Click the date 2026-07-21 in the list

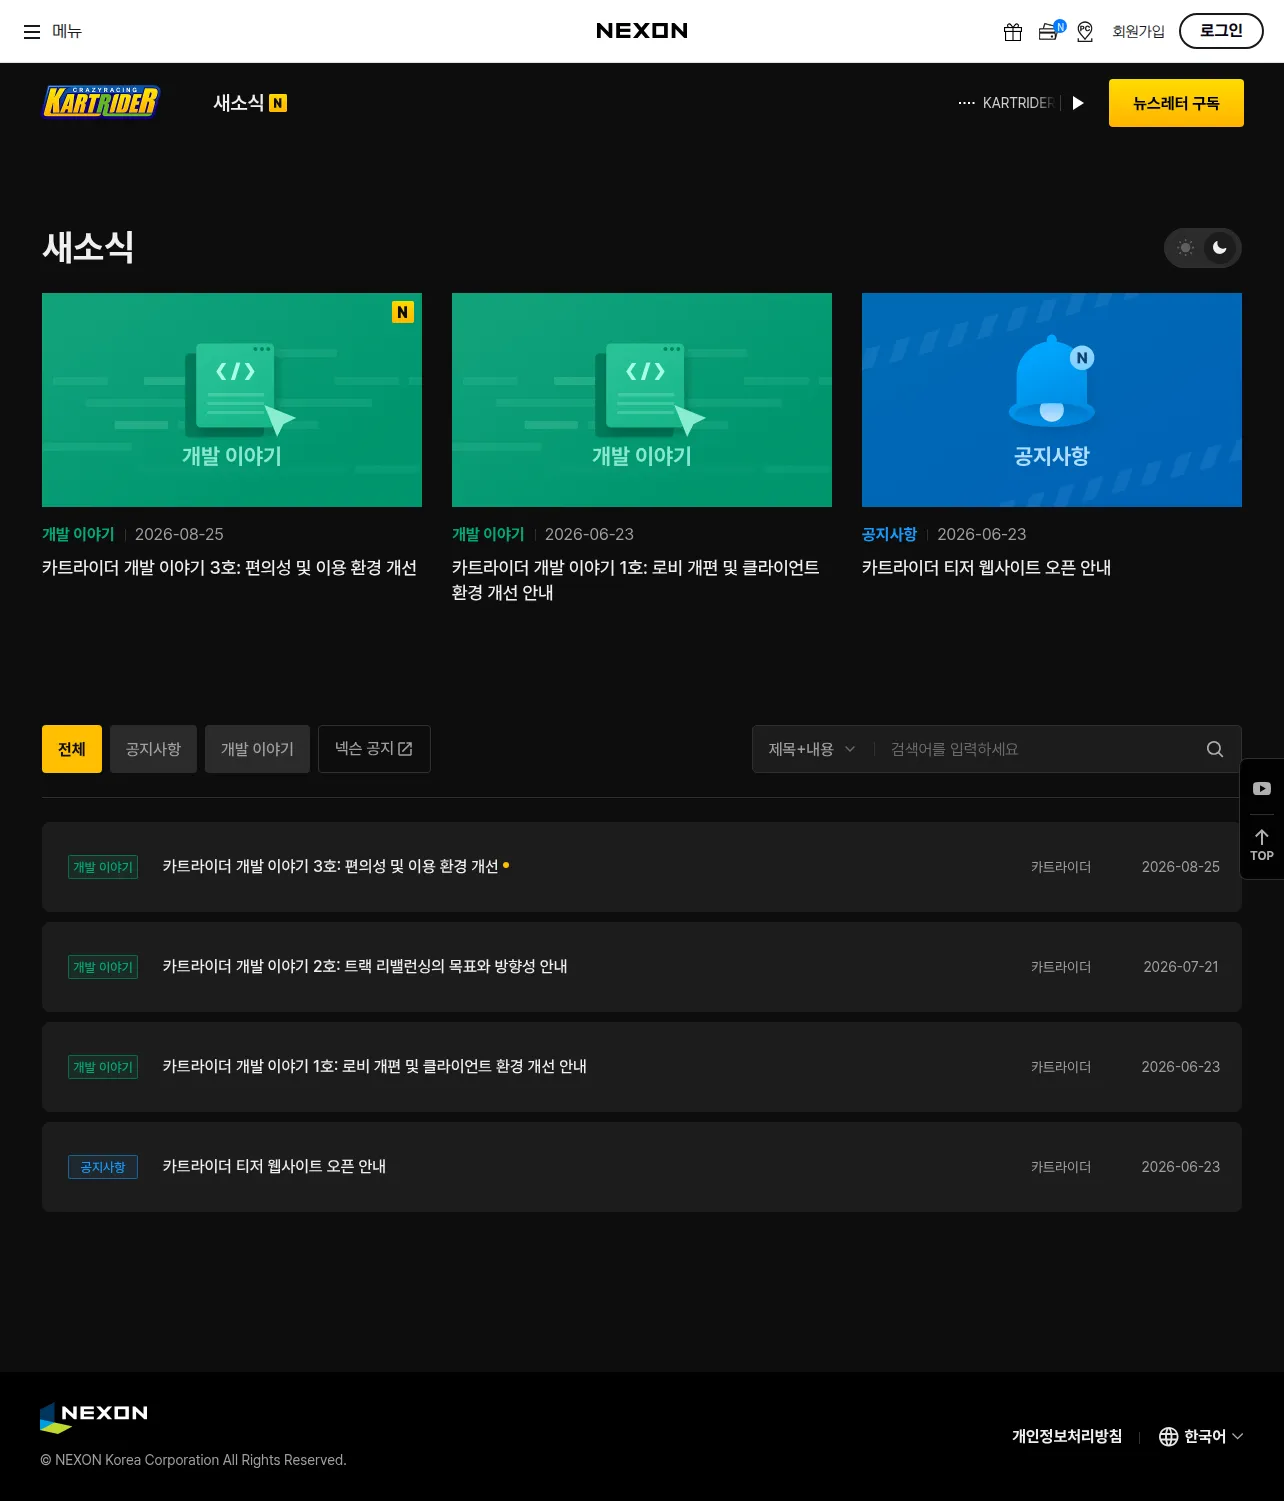[x=1181, y=967]
